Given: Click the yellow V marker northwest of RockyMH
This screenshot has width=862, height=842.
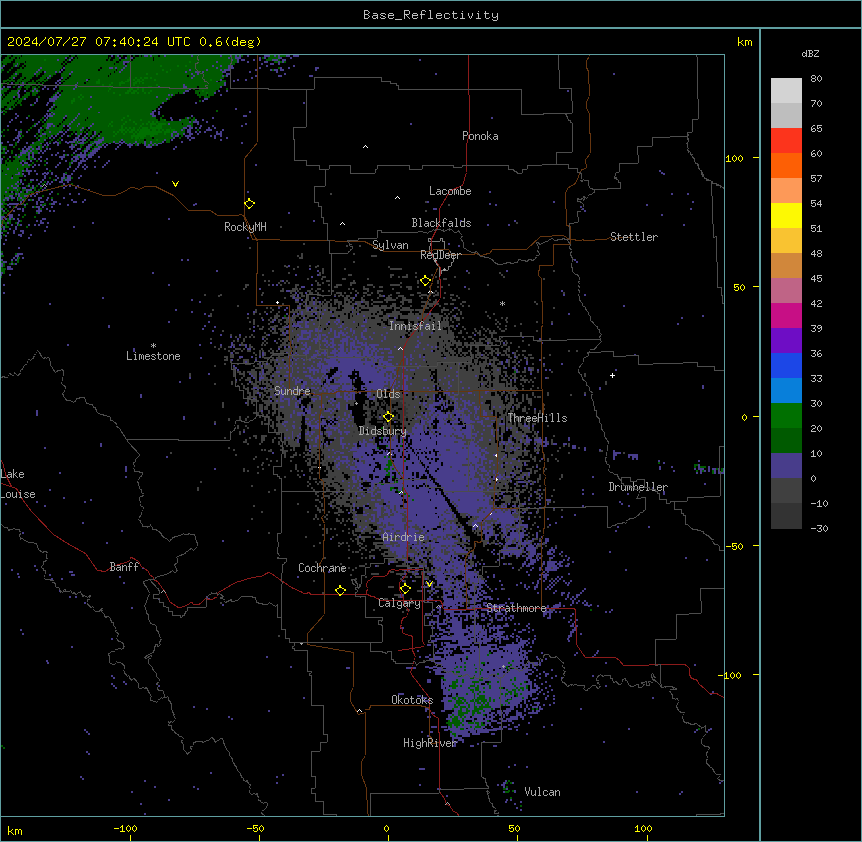Looking at the screenshot, I should pyautogui.click(x=175, y=184).
